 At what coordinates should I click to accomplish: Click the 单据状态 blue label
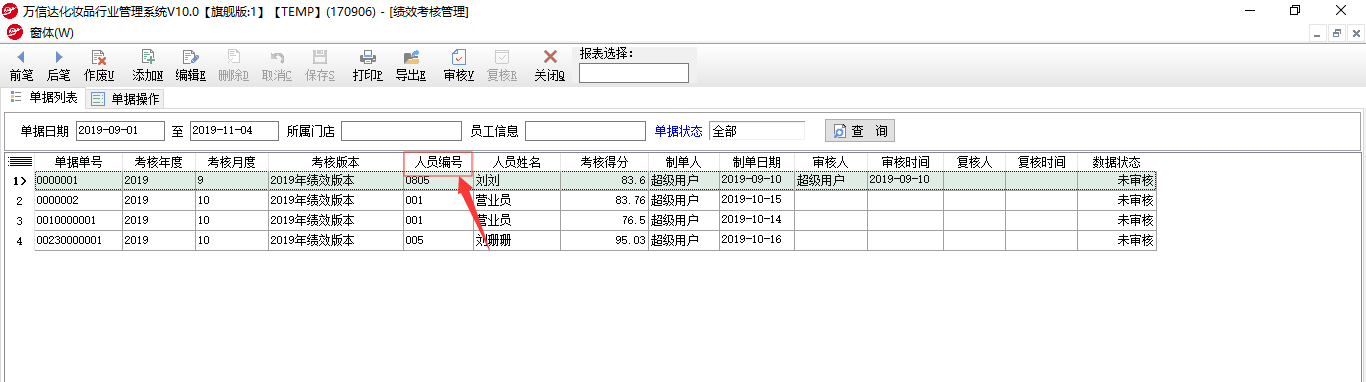[679, 131]
